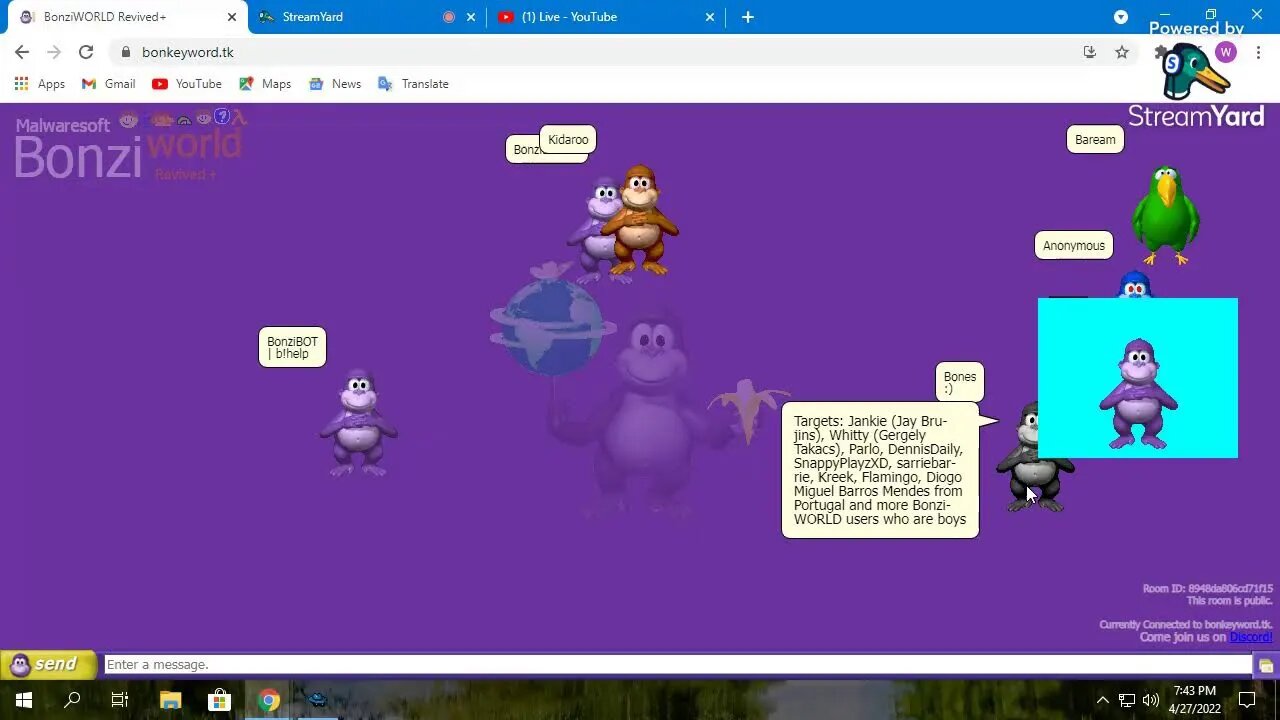Open a new browser tab
Viewport: 1280px width, 720px height.
pyautogui.click(x=748, y=17)
